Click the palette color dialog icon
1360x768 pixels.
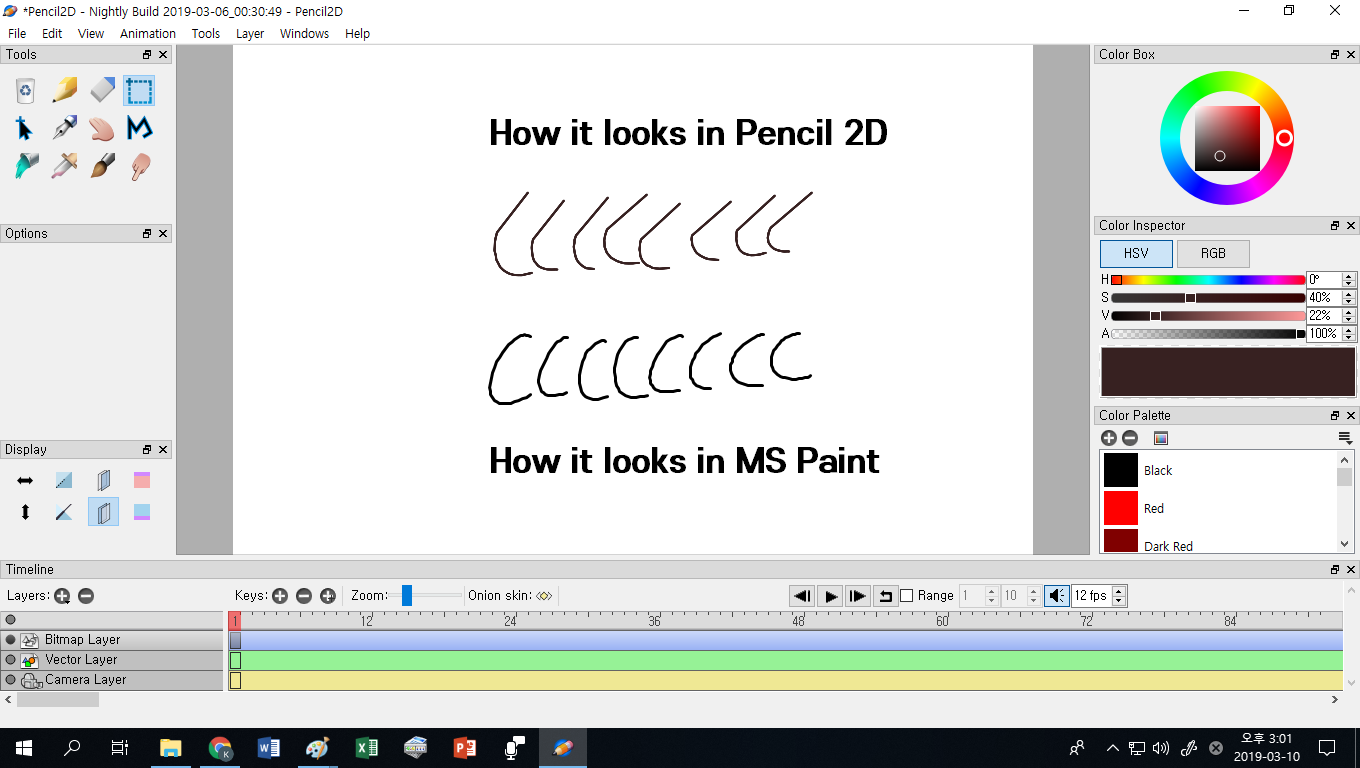click(1161, 438)
